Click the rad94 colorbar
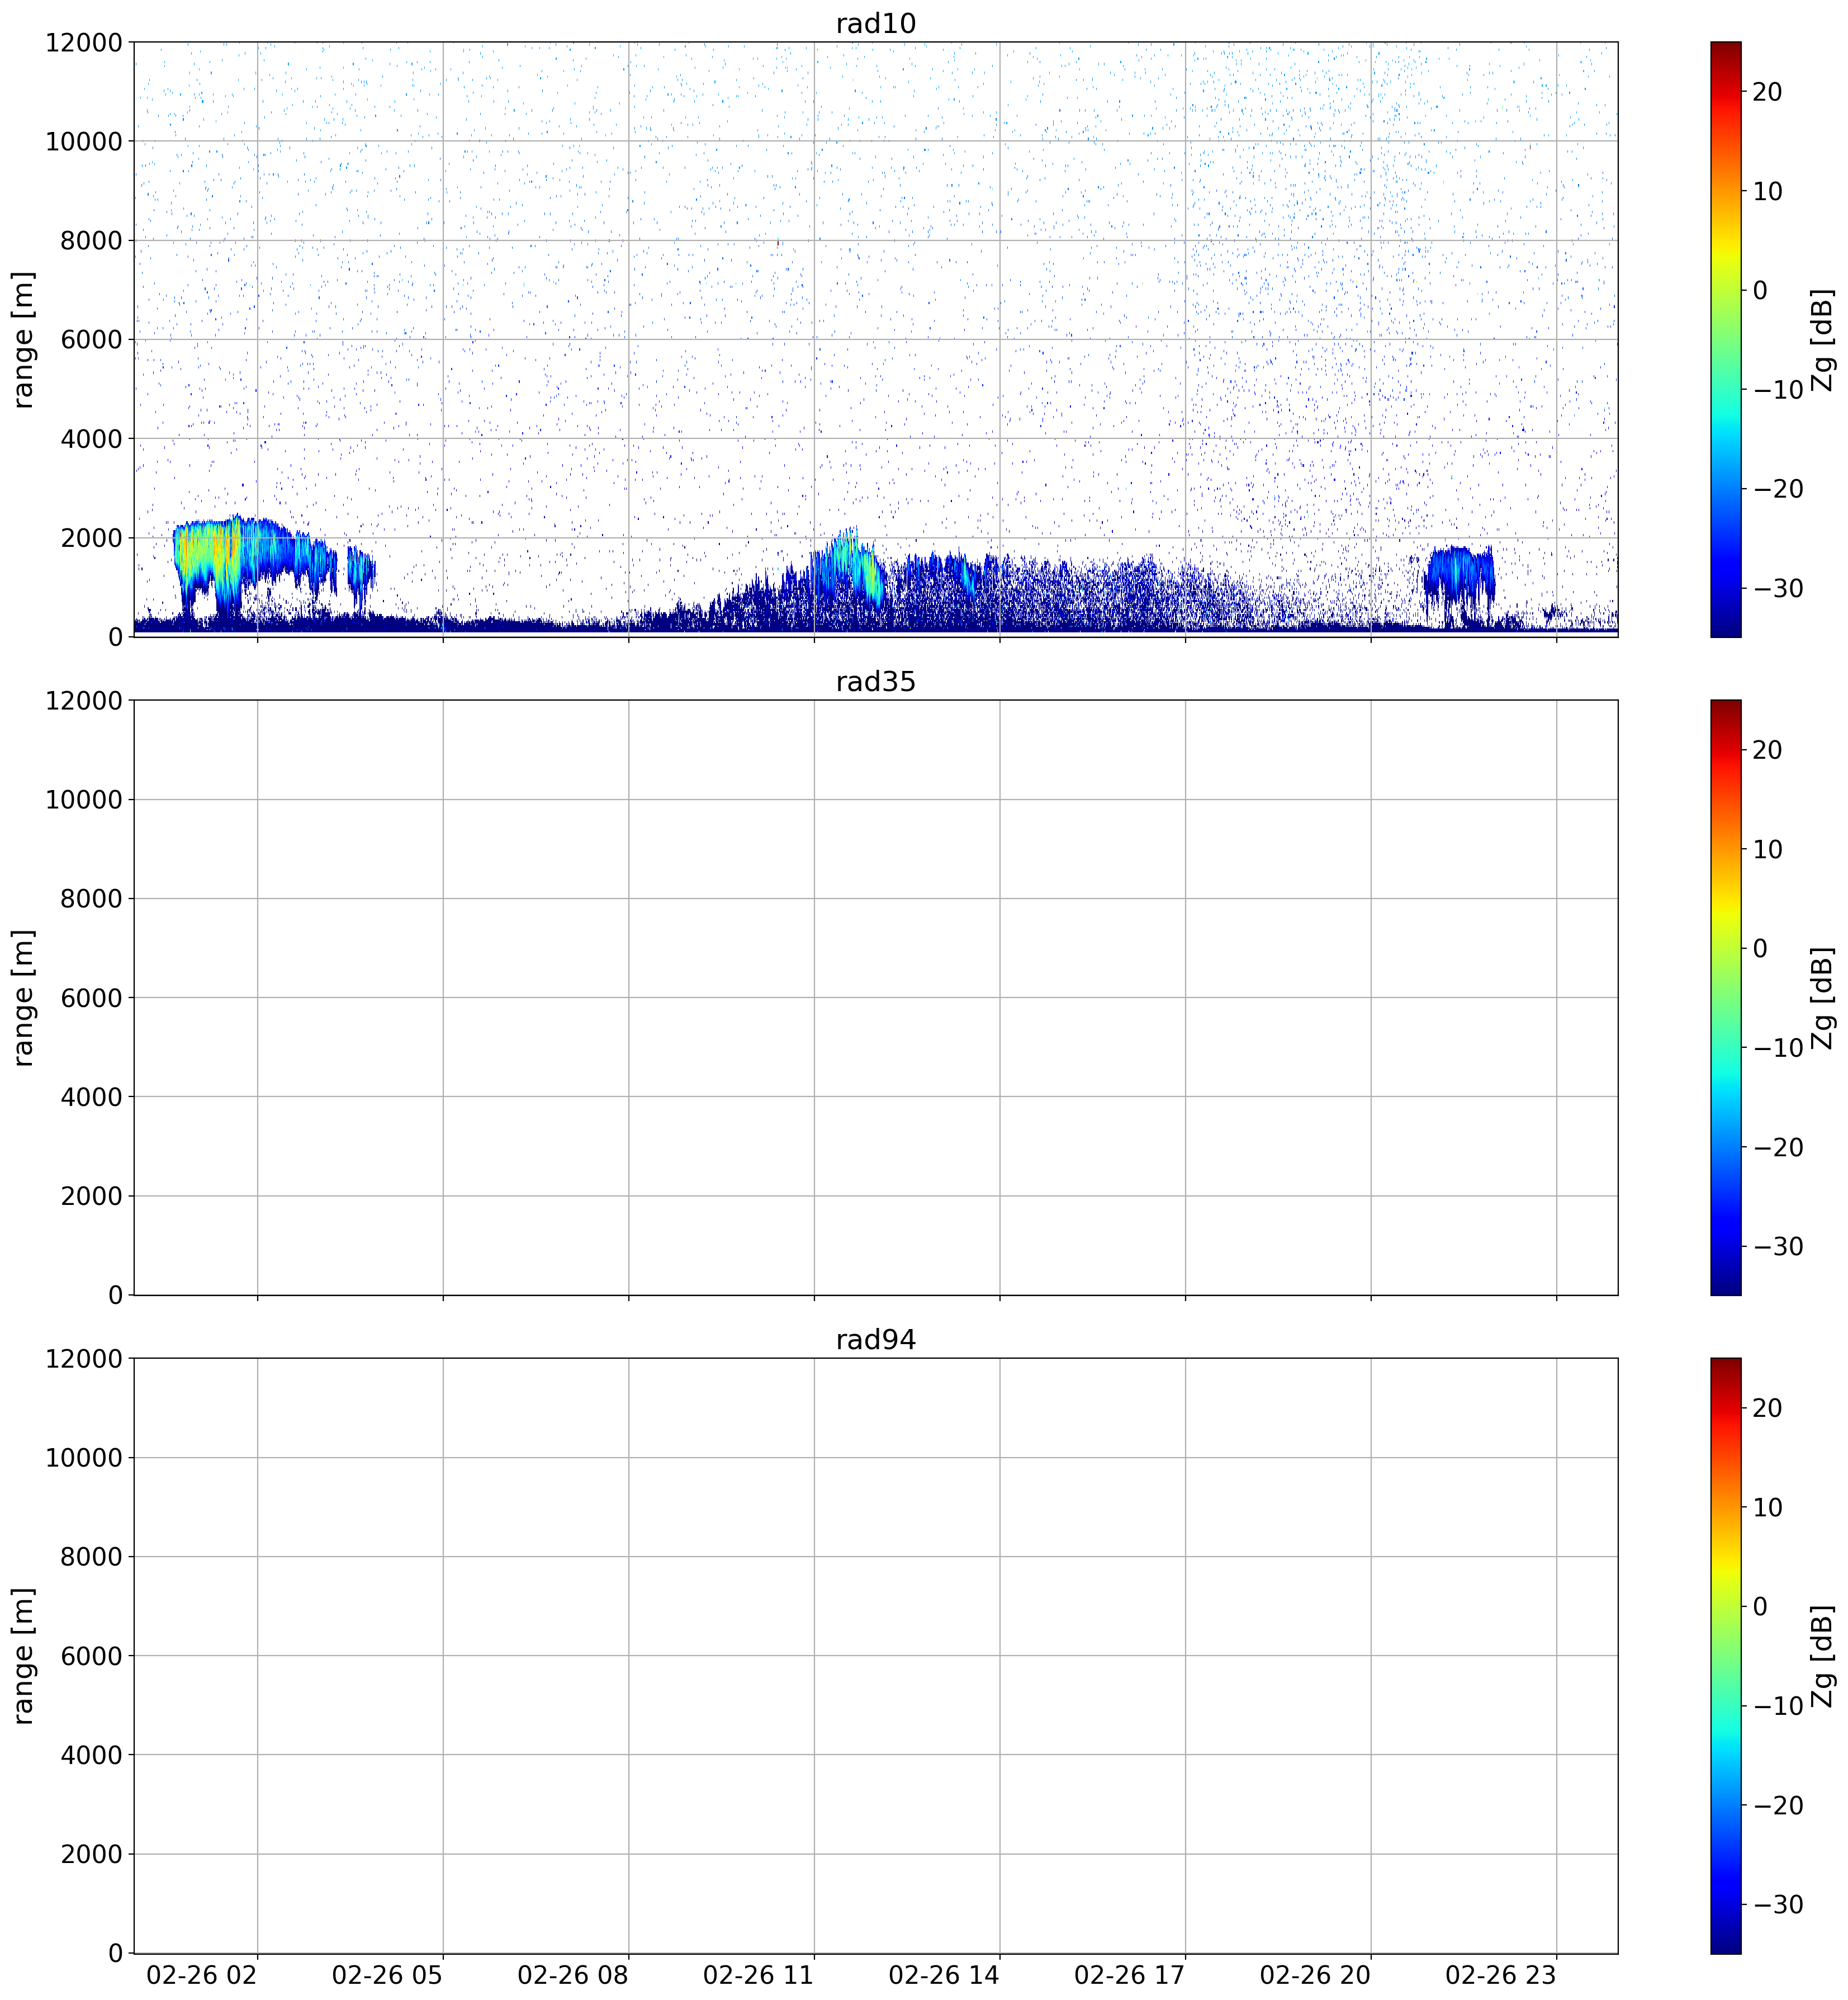 (1725, 1655)
